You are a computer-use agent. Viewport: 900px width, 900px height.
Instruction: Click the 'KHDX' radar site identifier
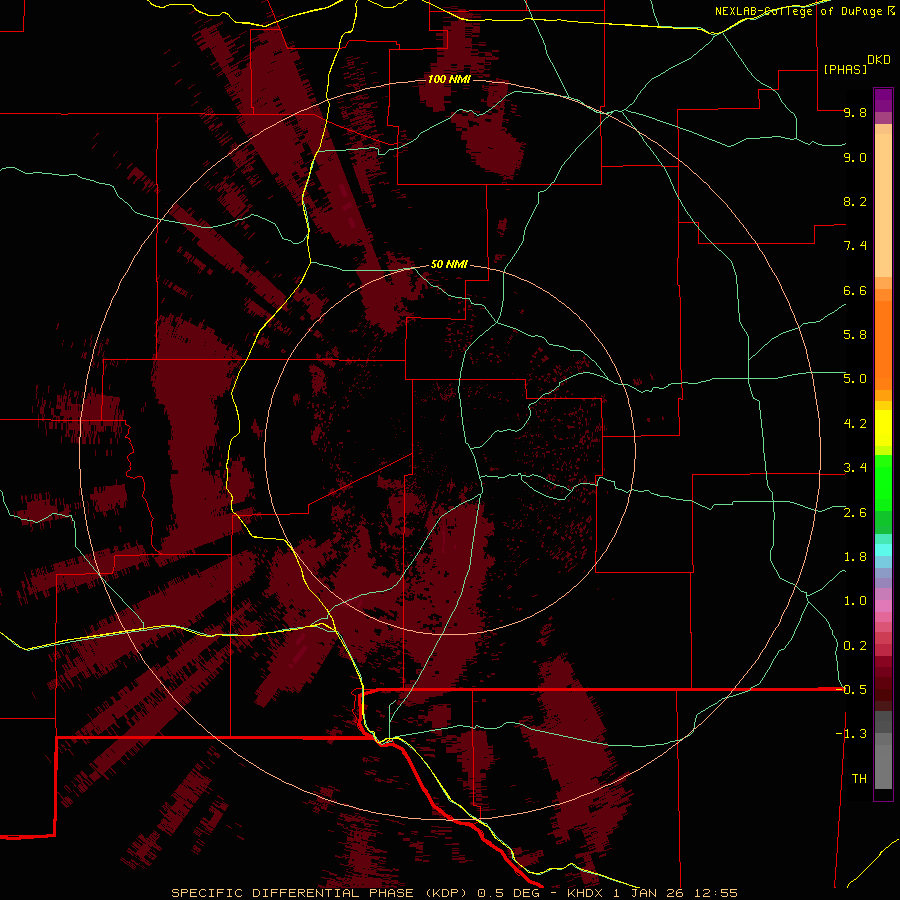tap(584, 893)
